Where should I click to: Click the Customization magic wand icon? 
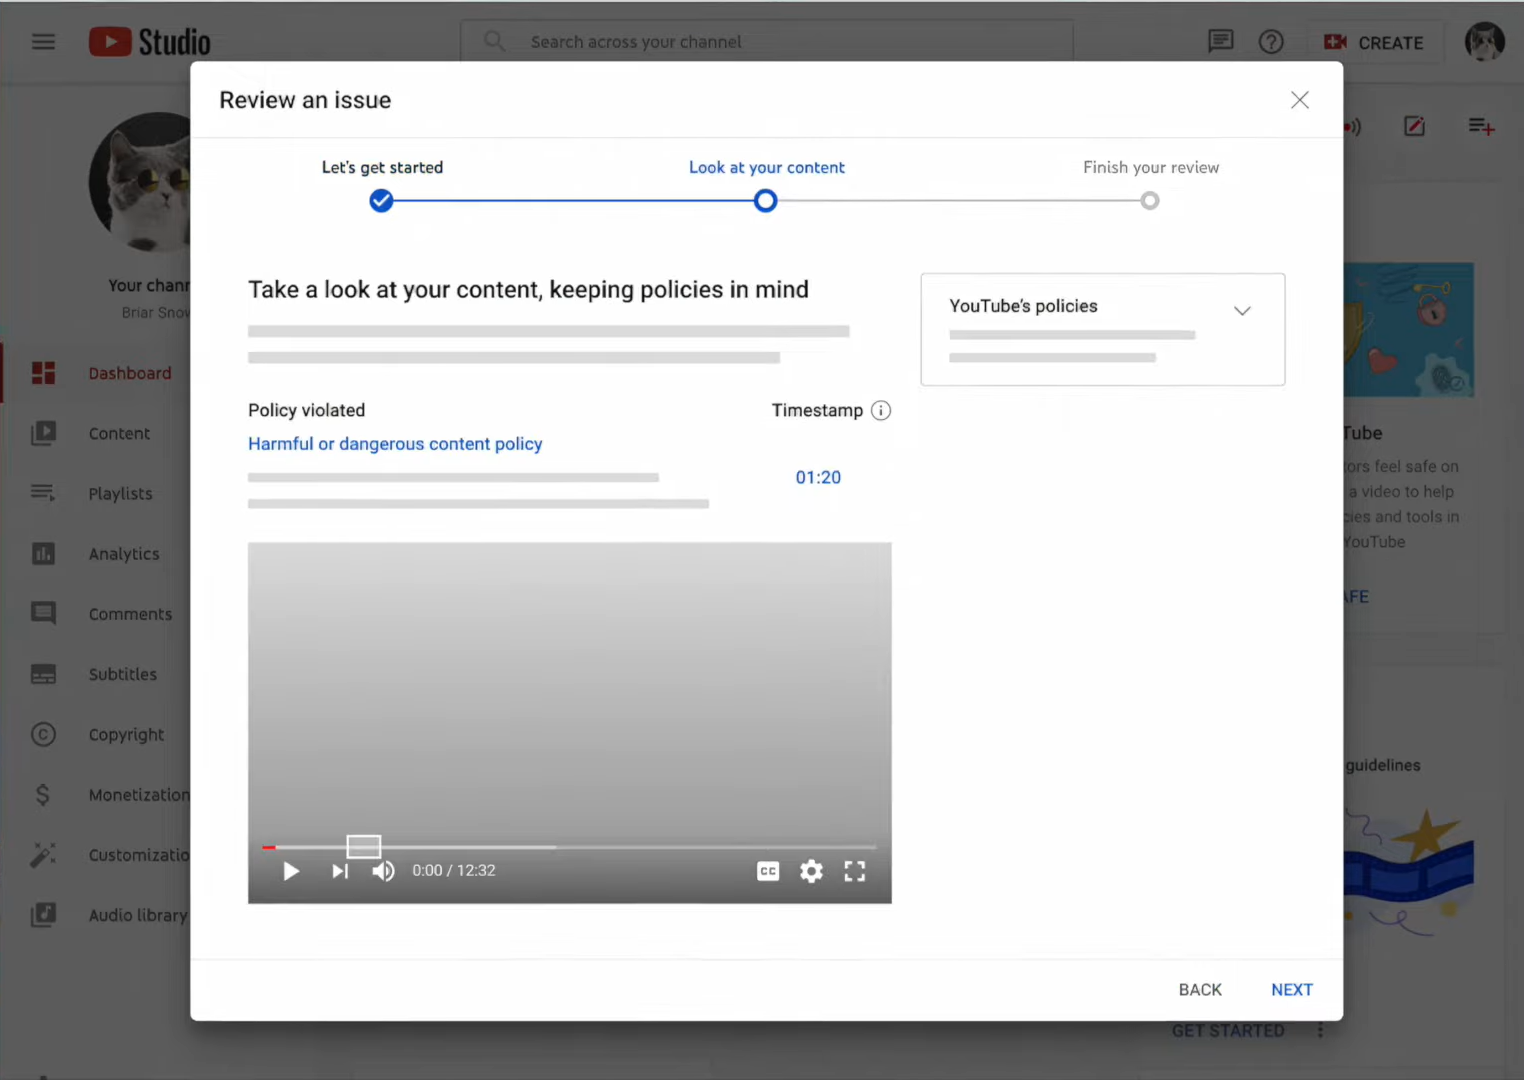pos(43,855)
